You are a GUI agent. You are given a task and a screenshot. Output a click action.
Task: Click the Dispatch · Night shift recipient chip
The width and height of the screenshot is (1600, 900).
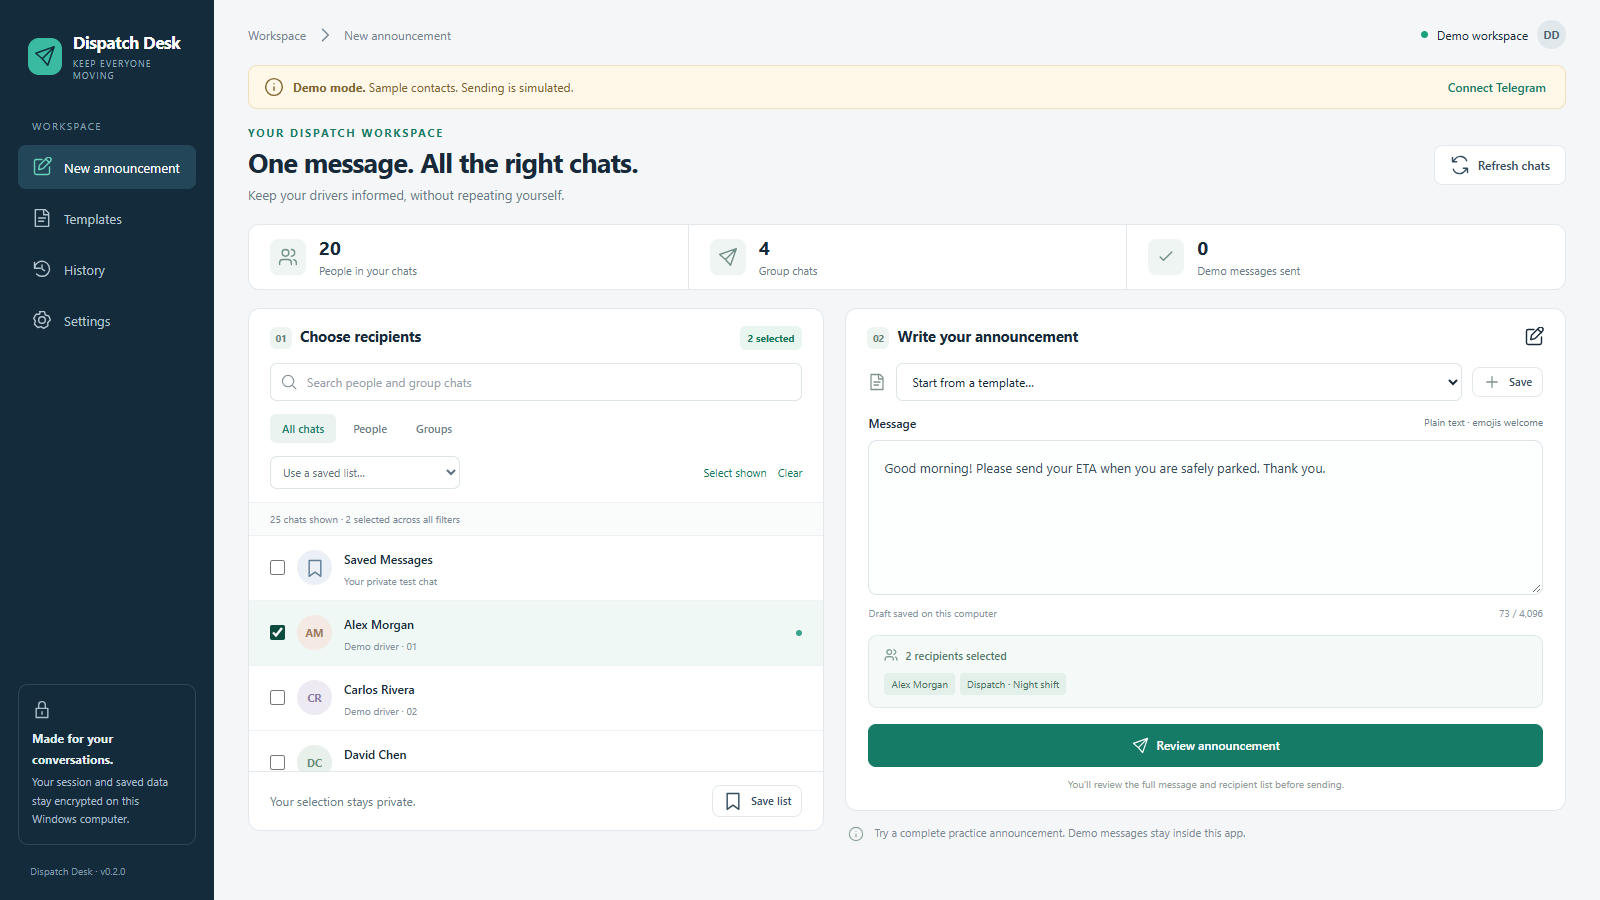[1012, 685]
